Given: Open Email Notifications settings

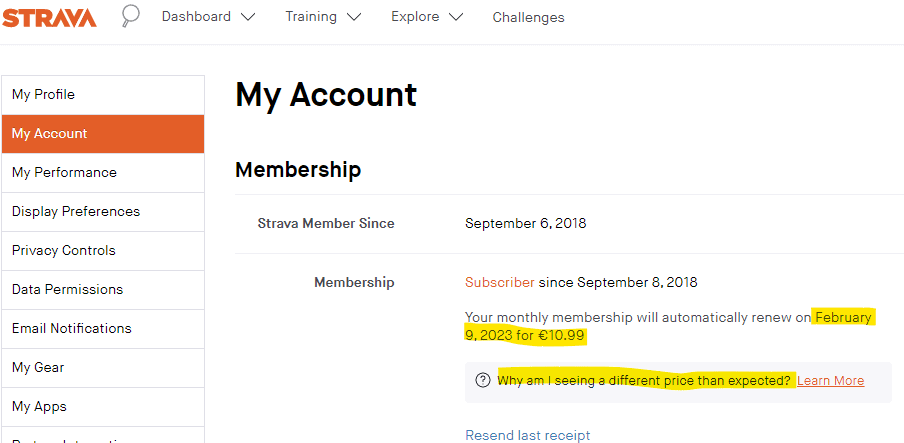Looking at the screenshot, I should [103, 329].
